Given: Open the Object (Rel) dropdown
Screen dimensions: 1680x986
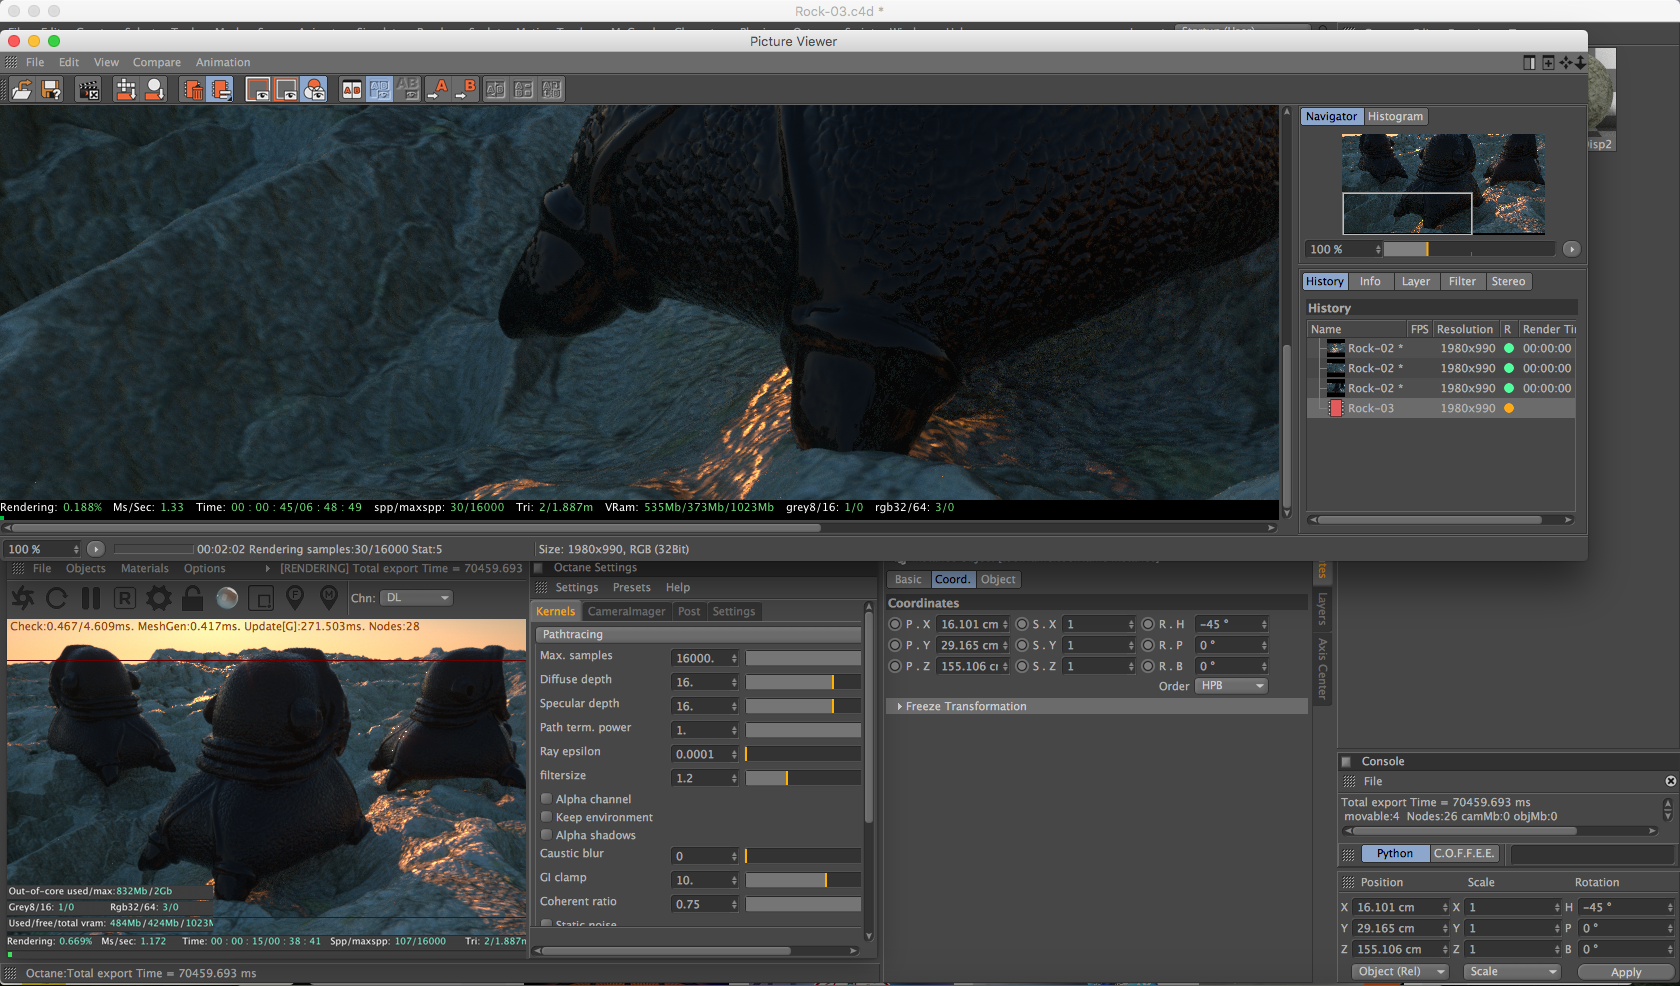Looking at the screenshot, I should (x=1400, y=972).
